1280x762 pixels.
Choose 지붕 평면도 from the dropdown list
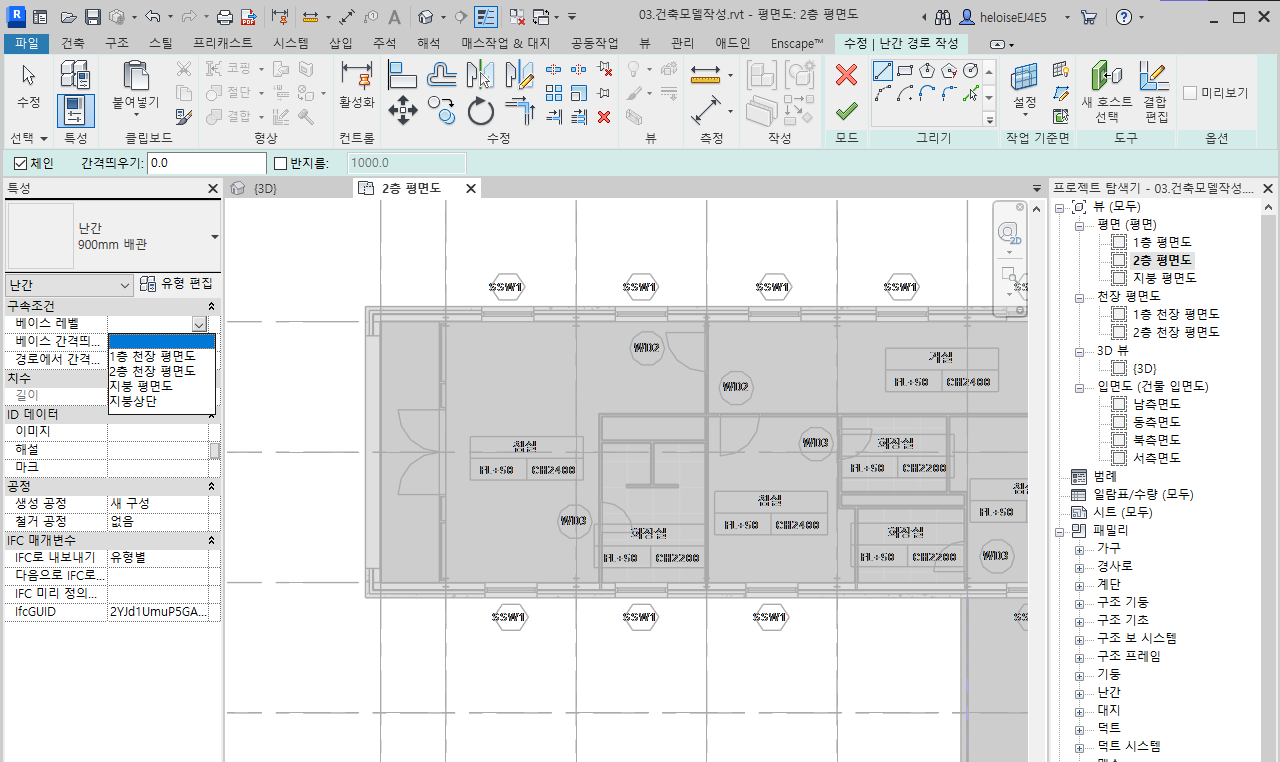point(141,386)
